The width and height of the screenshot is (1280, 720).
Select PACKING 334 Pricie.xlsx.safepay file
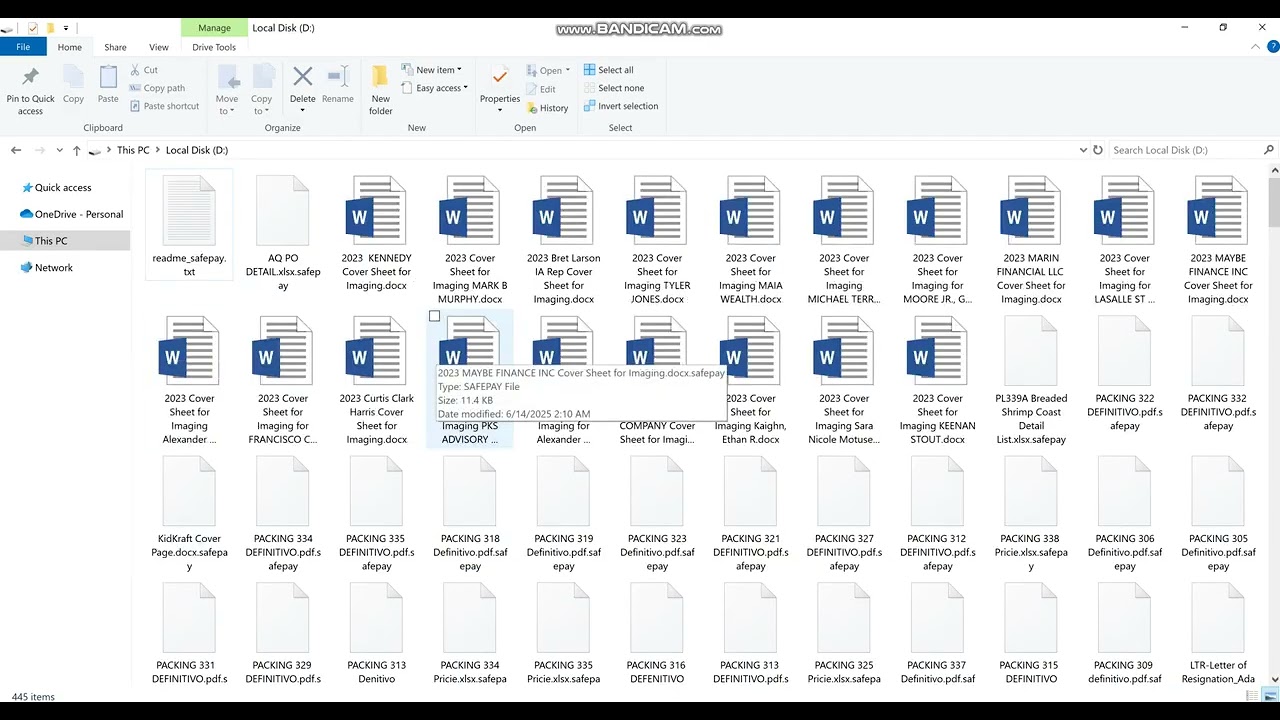tap(470, 633)
